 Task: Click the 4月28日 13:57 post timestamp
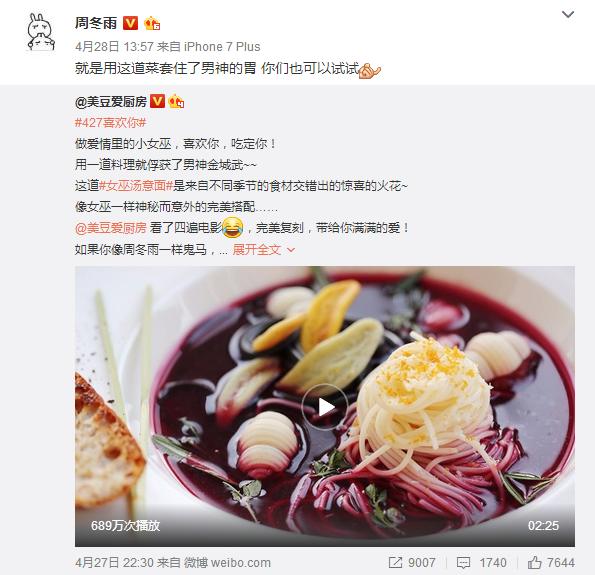[114, 47]
